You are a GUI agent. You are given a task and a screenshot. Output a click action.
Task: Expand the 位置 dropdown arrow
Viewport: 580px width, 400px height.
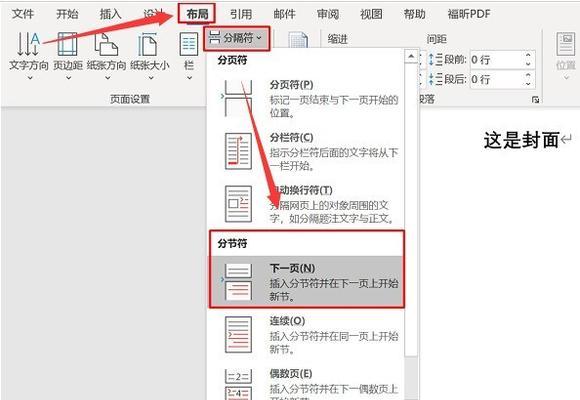pos(566,78)
